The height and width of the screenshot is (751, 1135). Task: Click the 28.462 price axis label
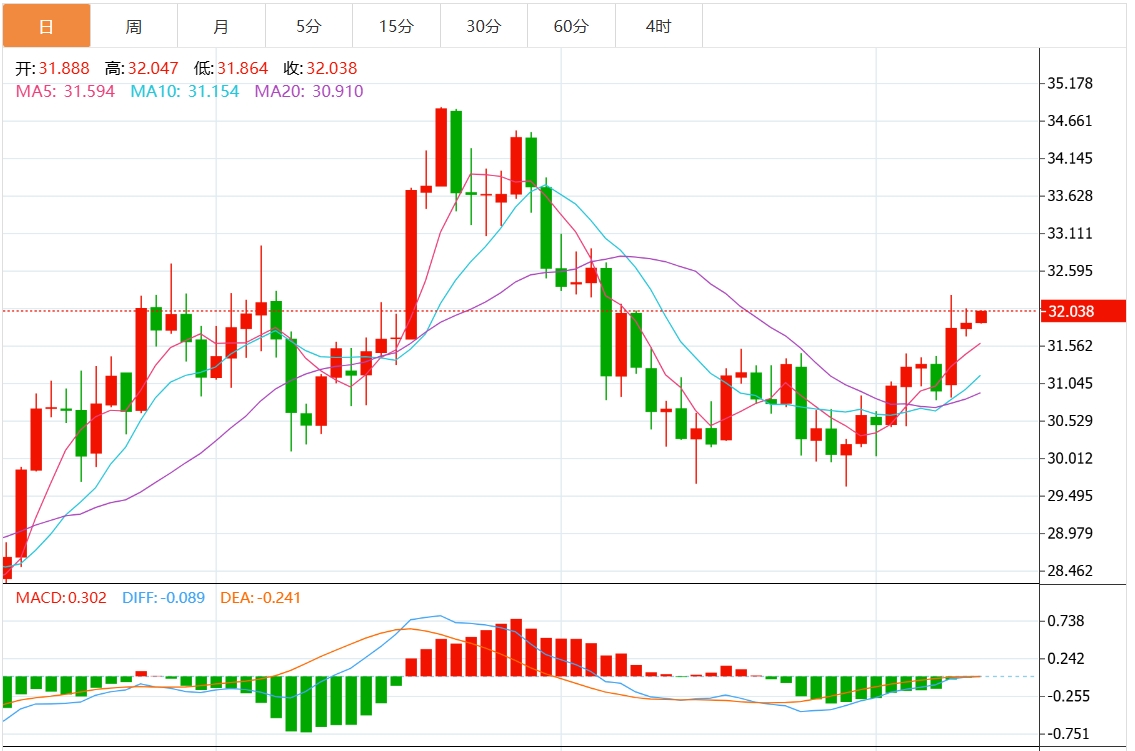[x=1070, y=572]
